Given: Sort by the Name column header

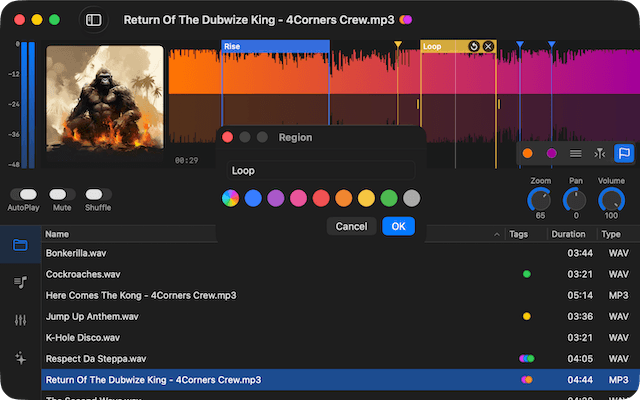Looking at the screenshot, I should click(x=57, y=234).
